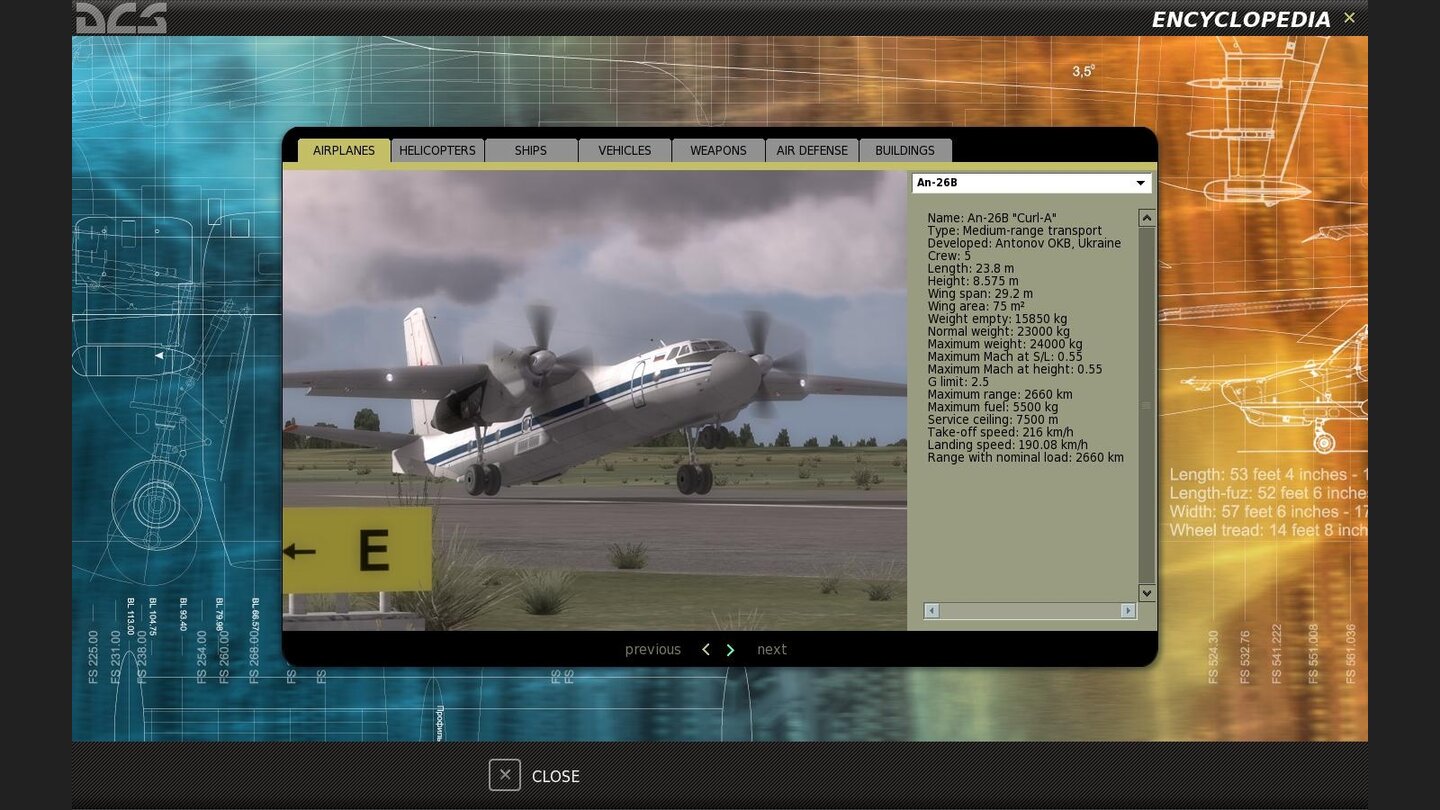The image size is (1440, 810).
Task: Click 'Maximum fuel: 5500 kg' line
Action: coord(992,407)
